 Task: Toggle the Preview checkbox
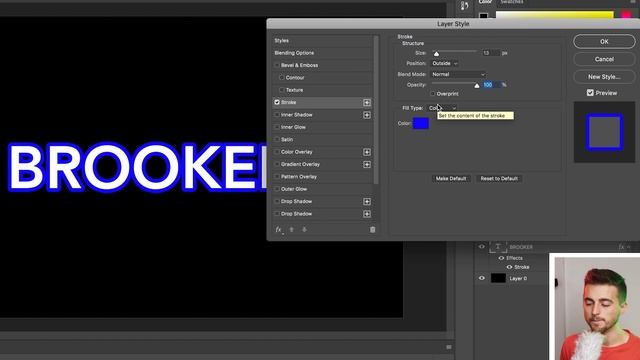(x=590, y=93)
